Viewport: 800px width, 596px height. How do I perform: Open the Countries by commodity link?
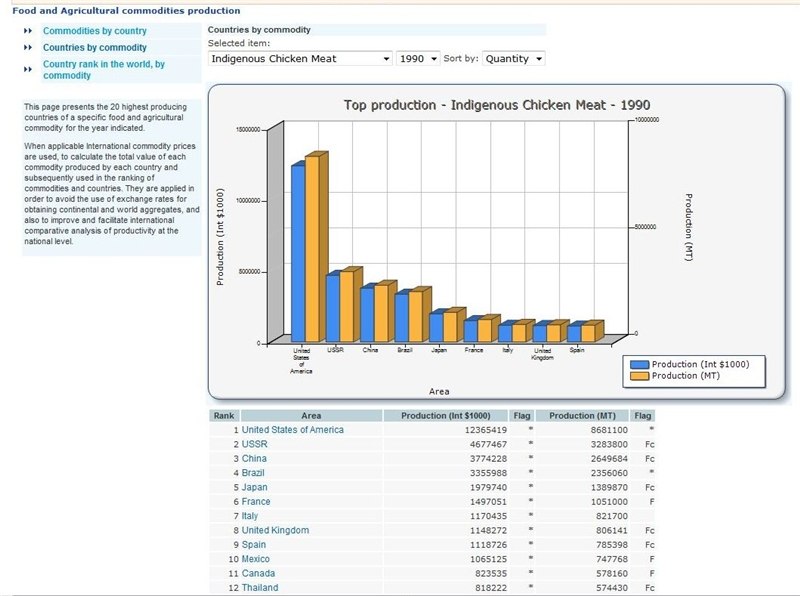[94, 47]
